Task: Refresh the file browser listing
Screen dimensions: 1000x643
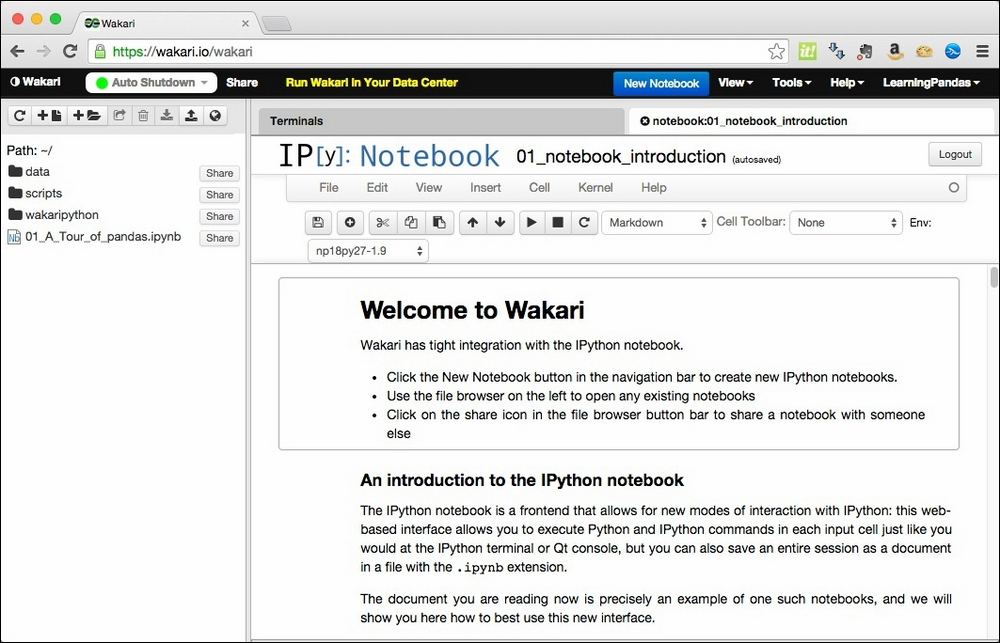Action: coord(20,115)
